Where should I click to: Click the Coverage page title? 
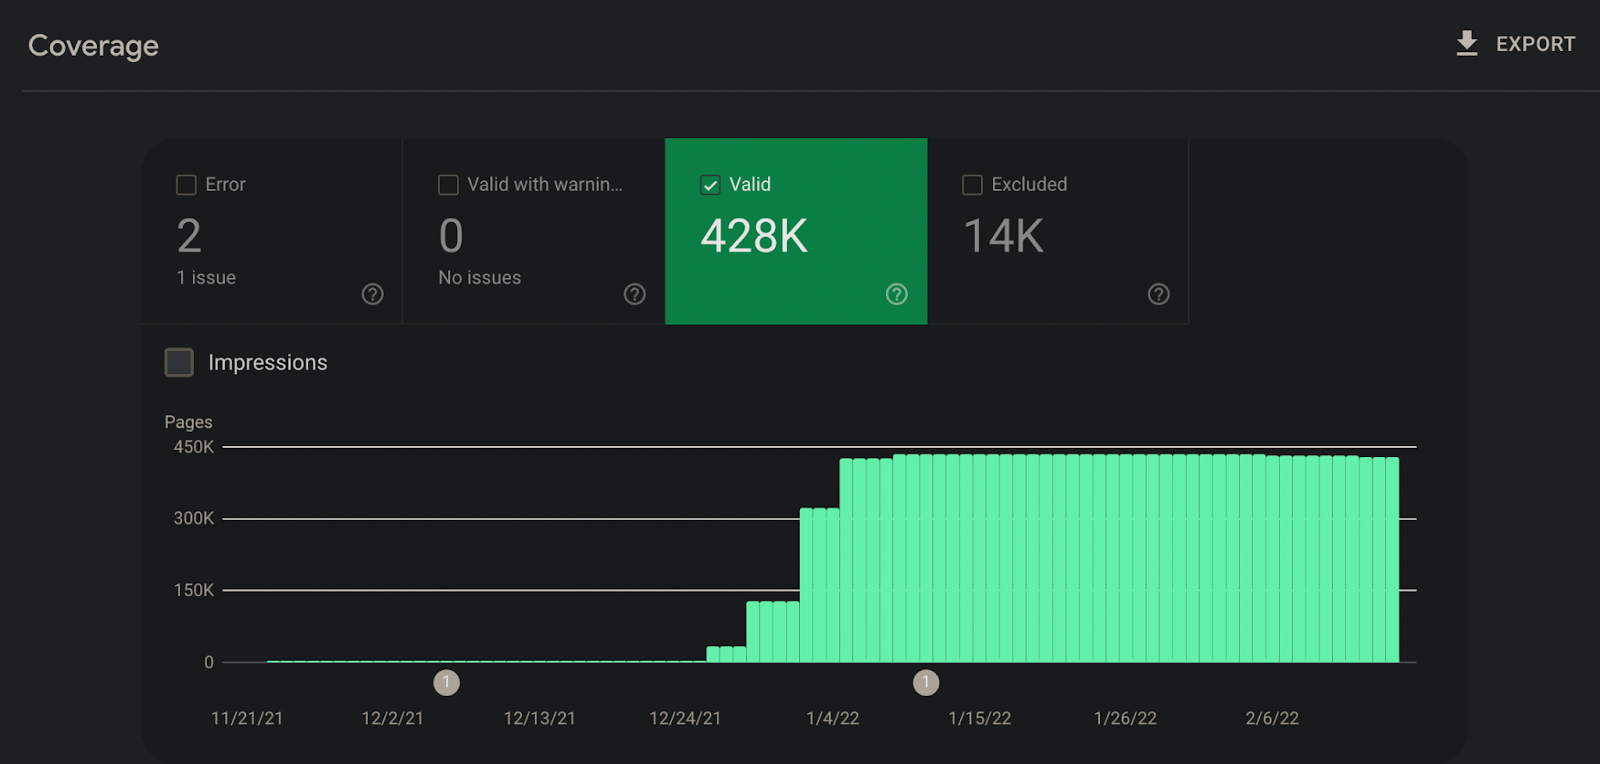[93, 46]
